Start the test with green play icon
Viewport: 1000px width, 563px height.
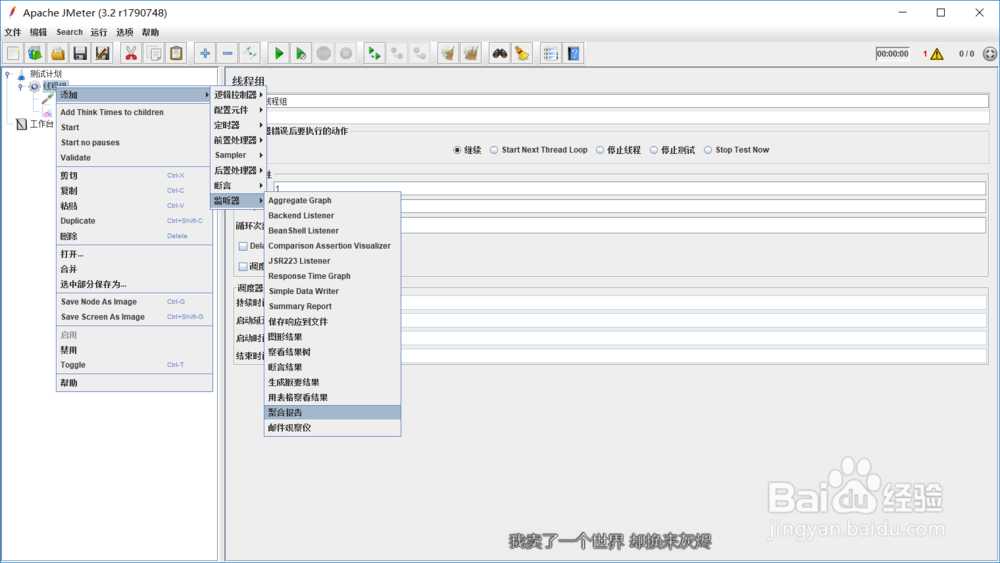click(x=279, y=54)
